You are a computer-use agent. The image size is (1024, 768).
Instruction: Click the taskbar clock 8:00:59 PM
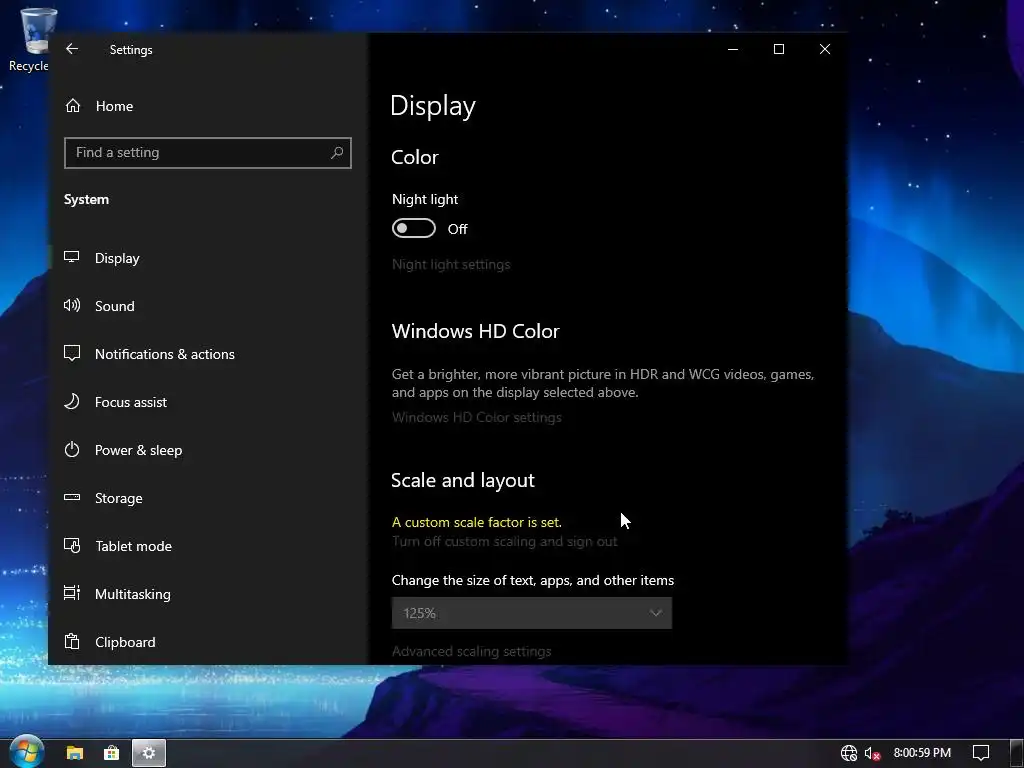[922, 753]
